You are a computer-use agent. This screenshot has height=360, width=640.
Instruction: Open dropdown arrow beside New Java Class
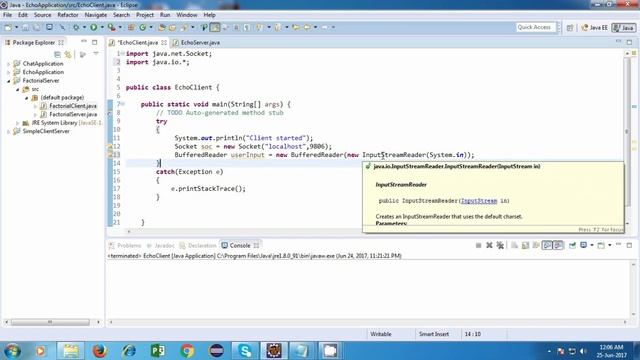point(151,27)
